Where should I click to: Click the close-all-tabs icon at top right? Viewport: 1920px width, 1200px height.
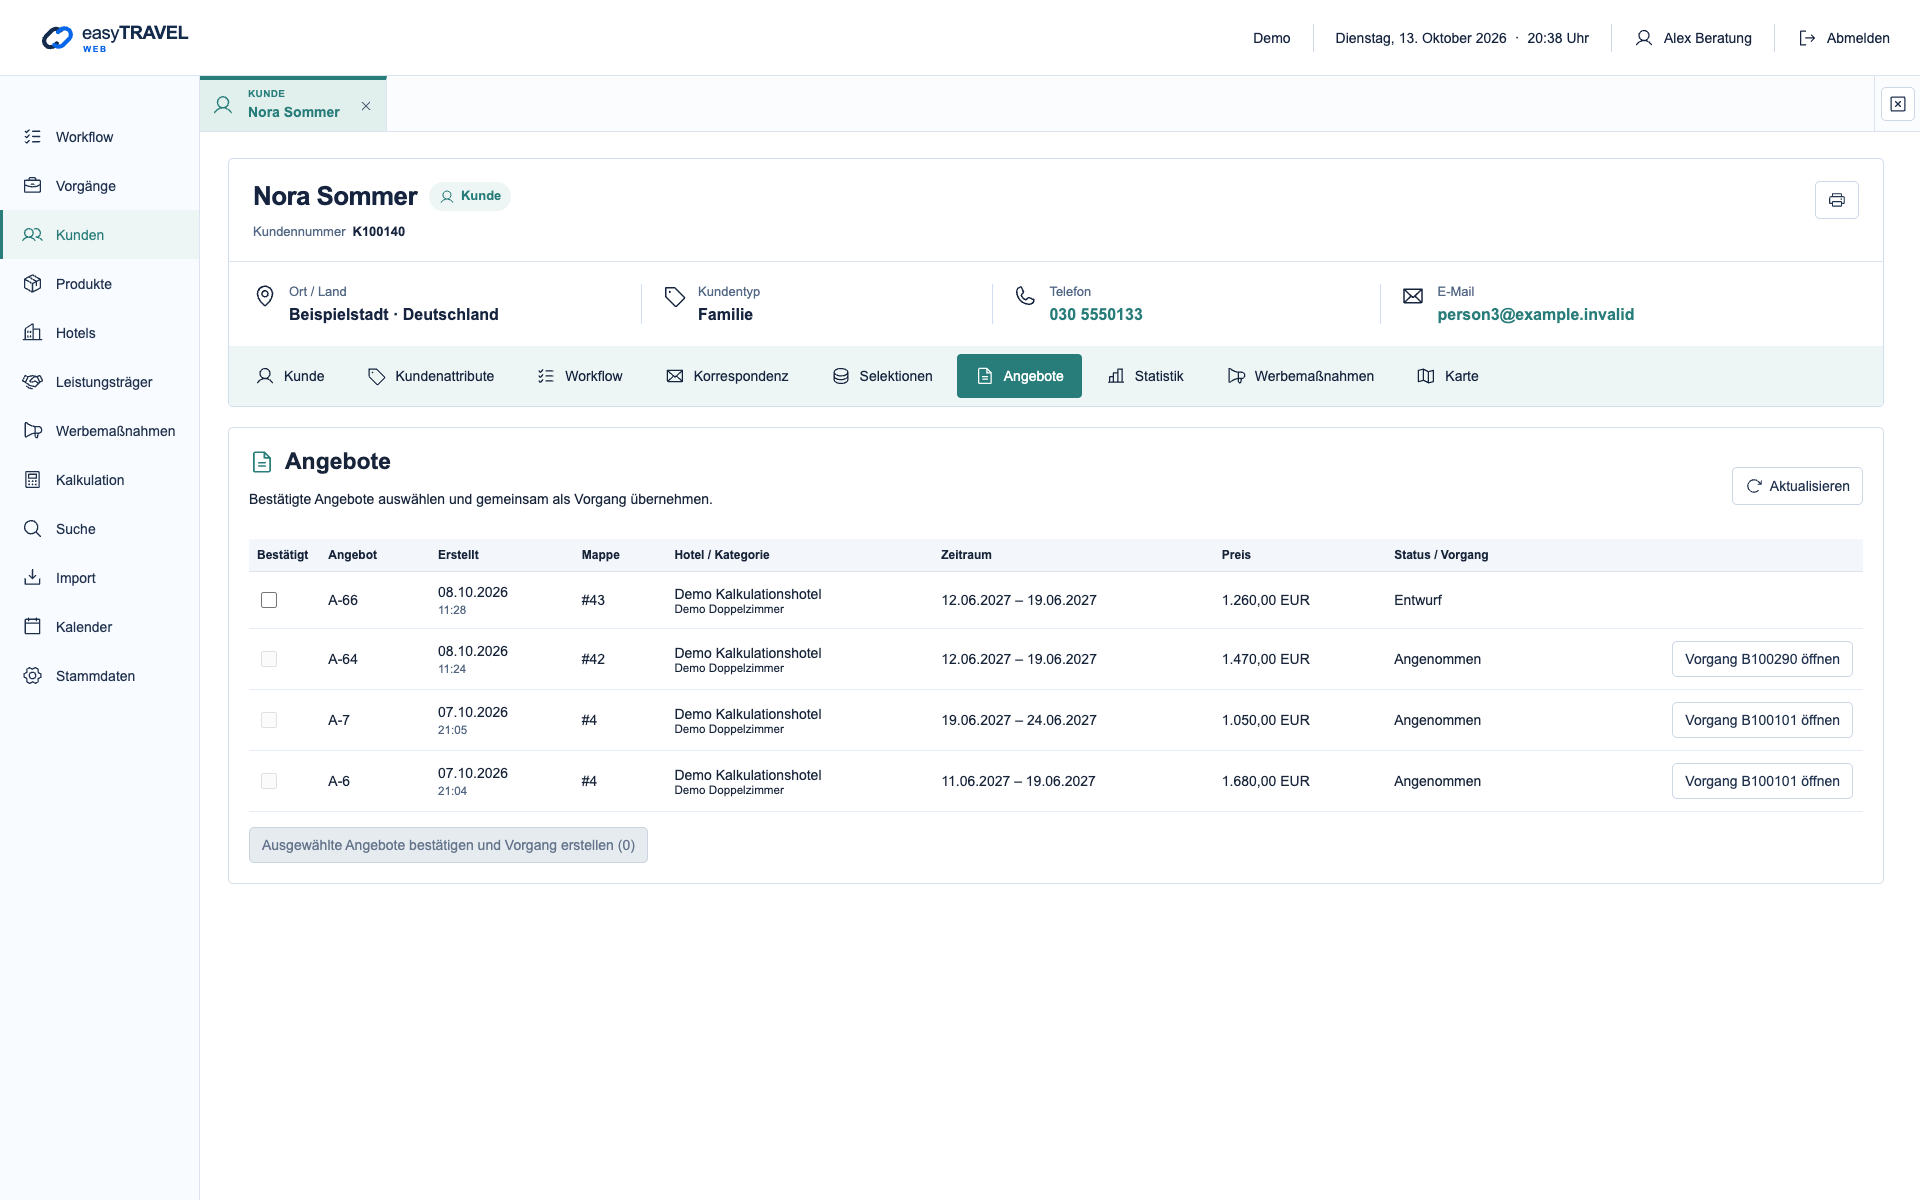point(1897,104)
